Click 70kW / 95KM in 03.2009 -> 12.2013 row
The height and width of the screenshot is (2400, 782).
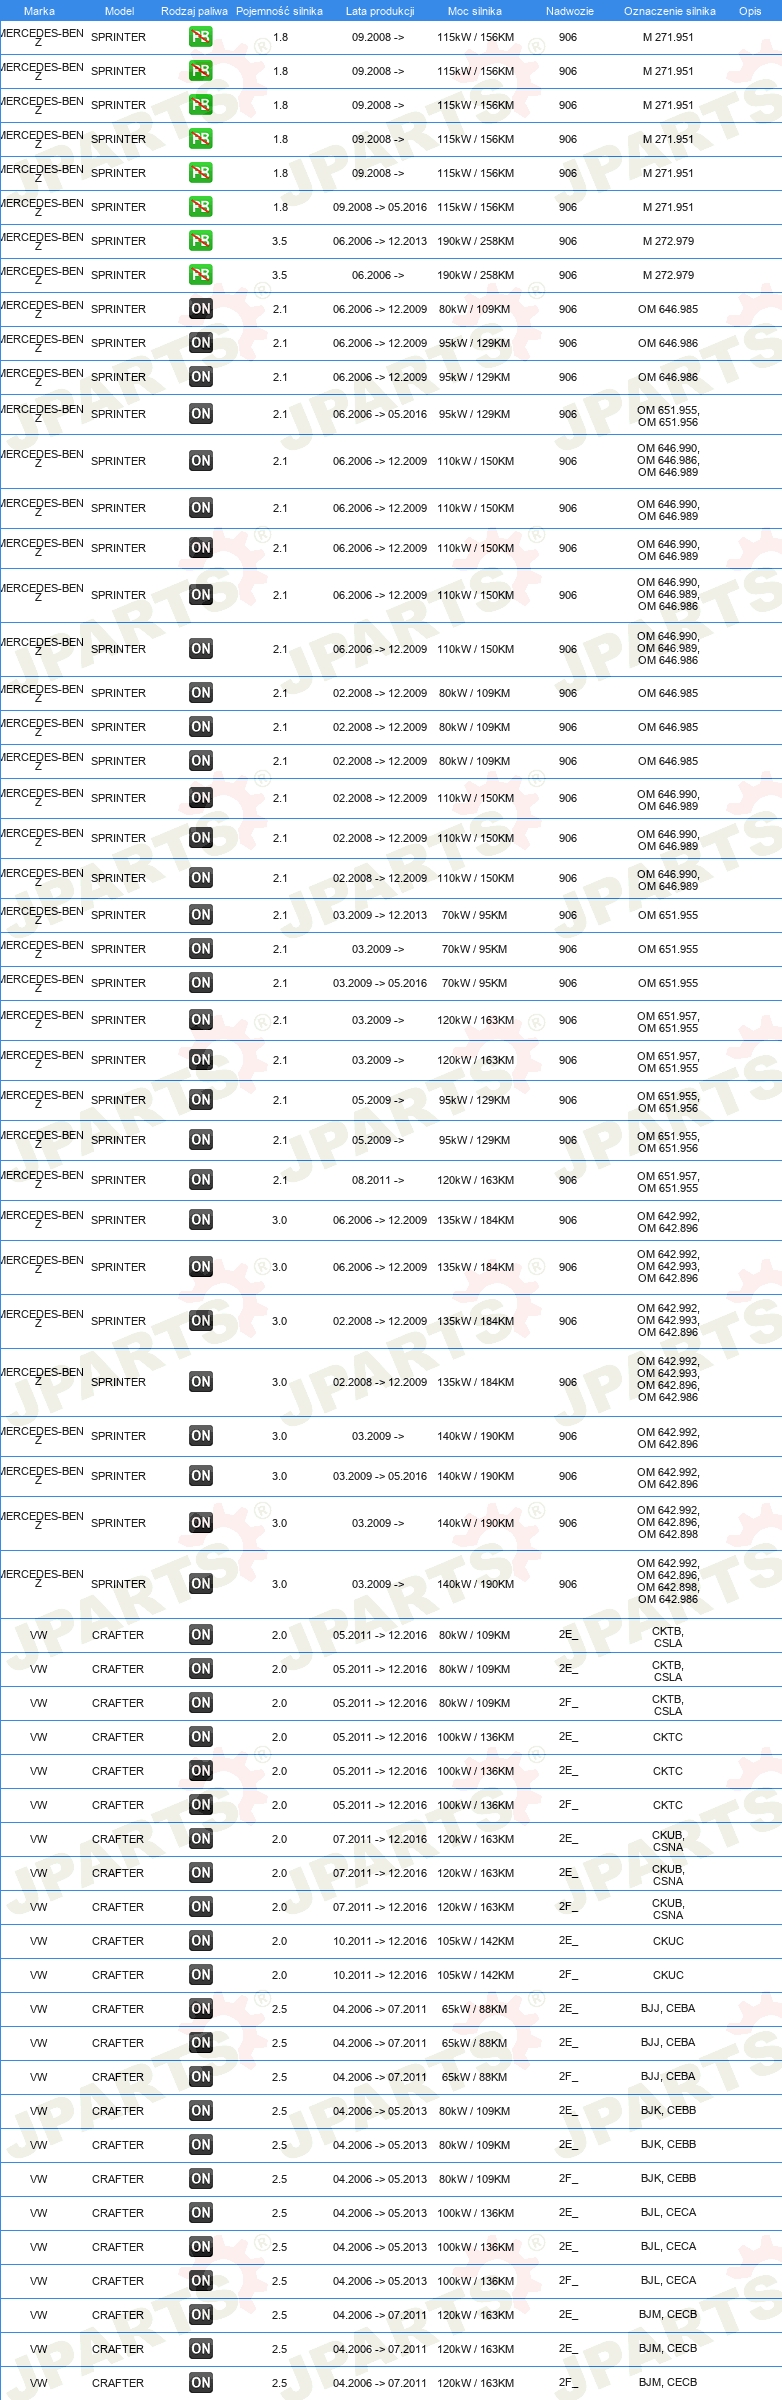(474, 915)
